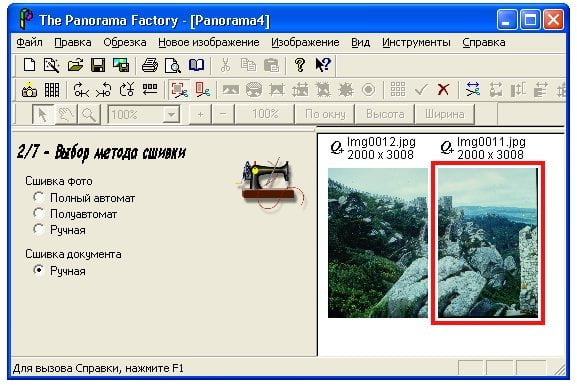Click the Img0012.jpg file name text
Image resolution: width=577 pixels, height=386 pixels.
pyautogui.click(x=381, y=142)
